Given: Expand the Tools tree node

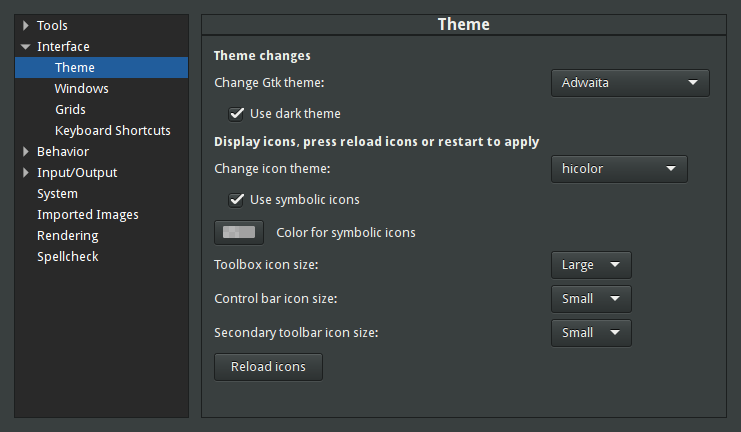Looking at the screenshot, I should [x=26, y=26].
